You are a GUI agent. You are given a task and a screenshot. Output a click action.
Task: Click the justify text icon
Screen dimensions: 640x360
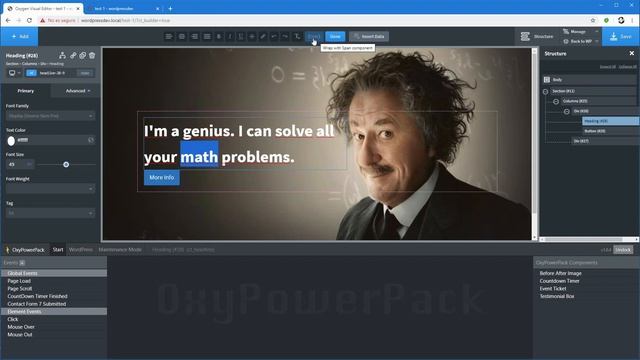click(207, 36)
